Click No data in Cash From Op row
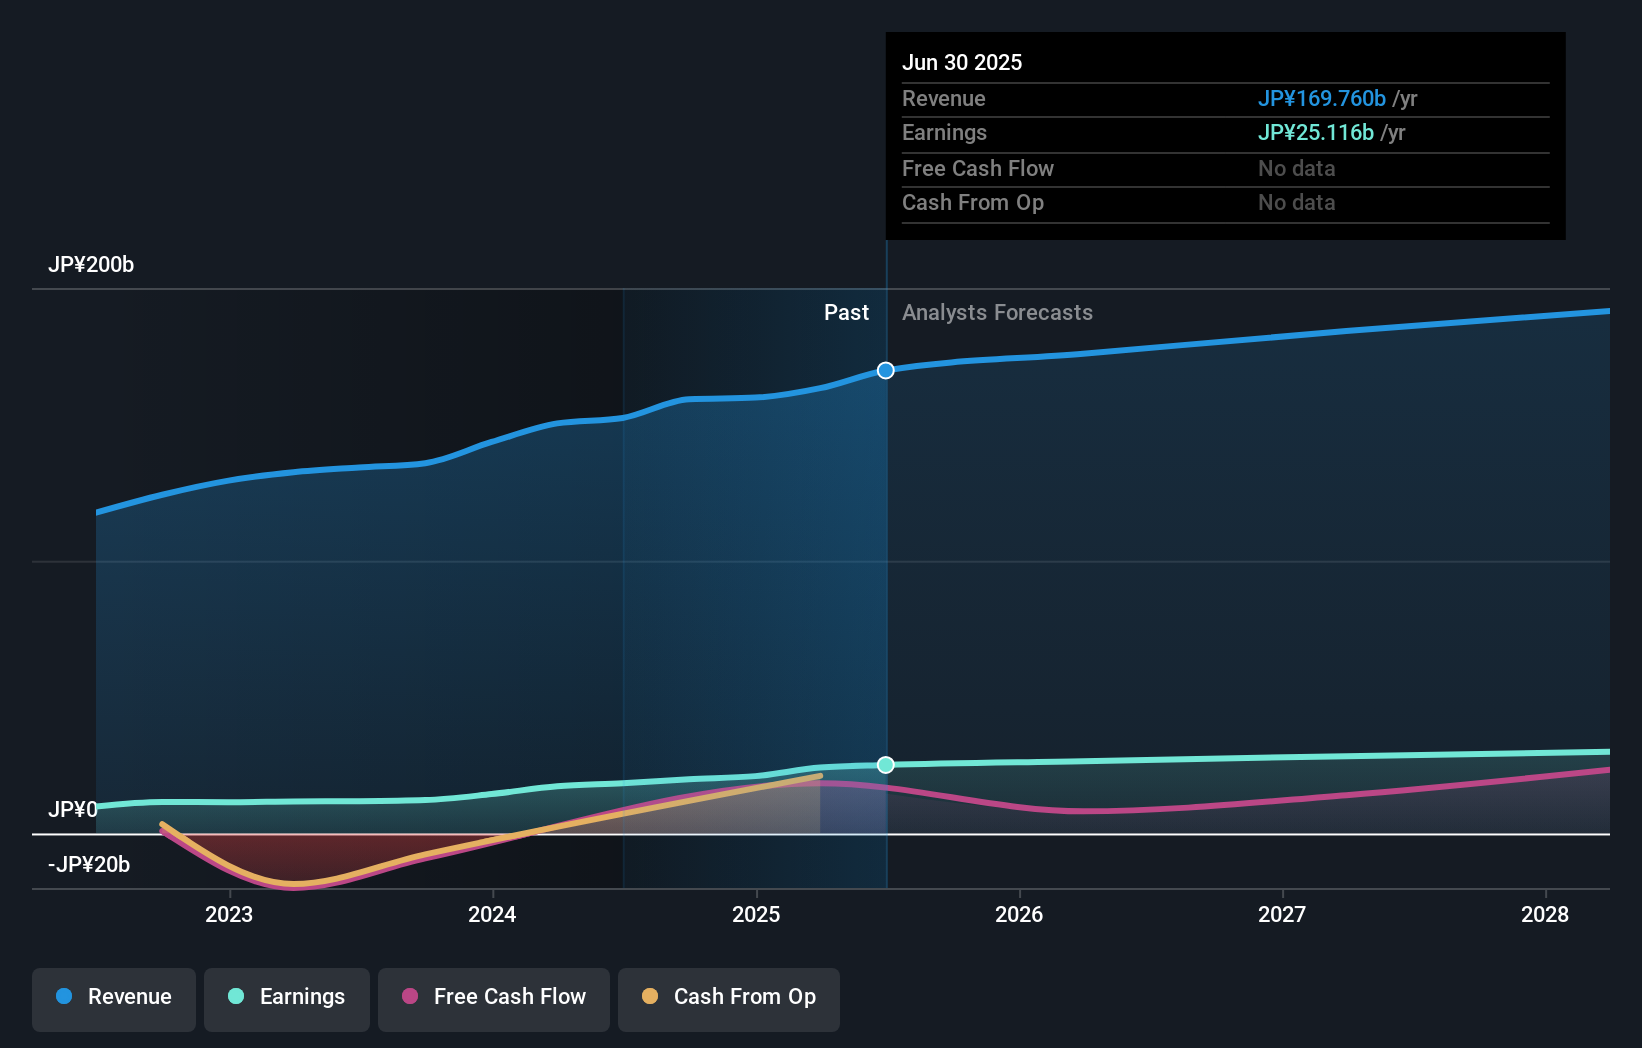 [1297, 203]
